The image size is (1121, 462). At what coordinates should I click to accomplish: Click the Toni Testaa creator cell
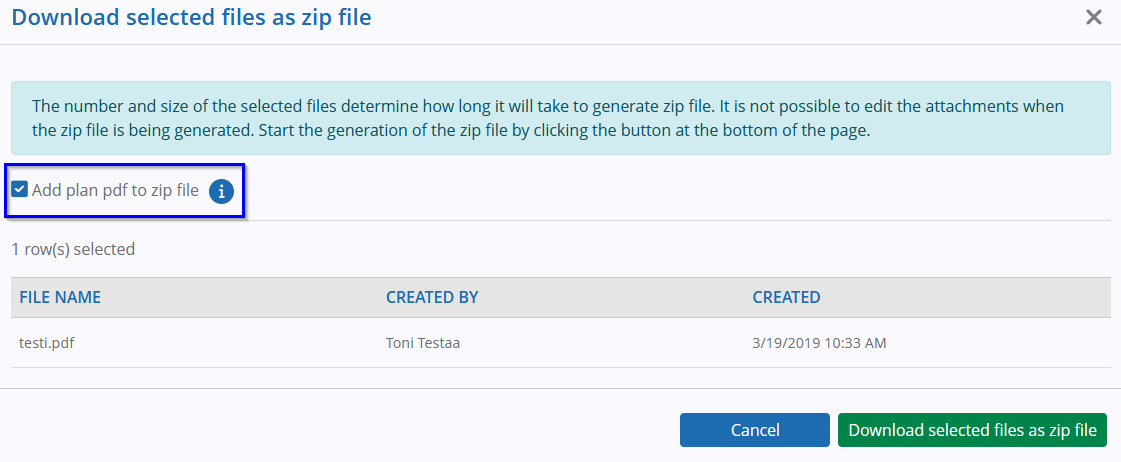423,343
